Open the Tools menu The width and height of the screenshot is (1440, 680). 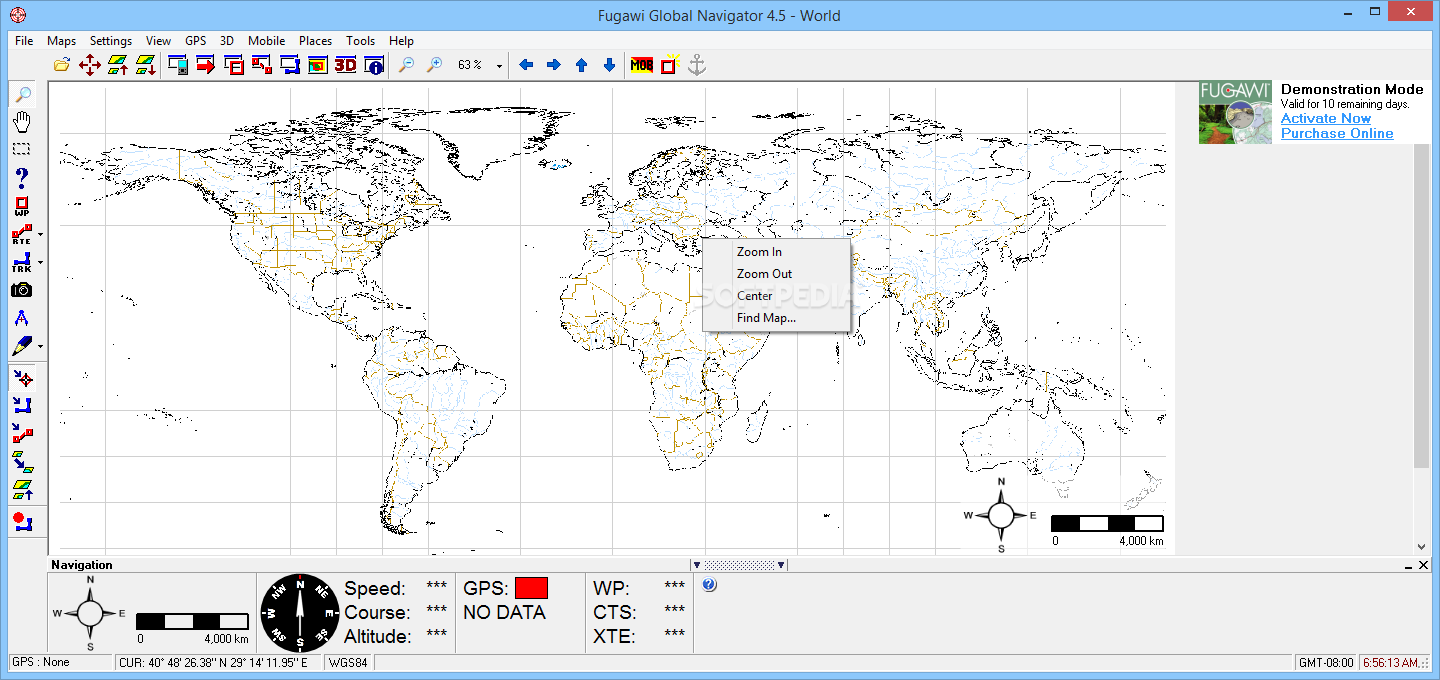click(x=361, y=41)
